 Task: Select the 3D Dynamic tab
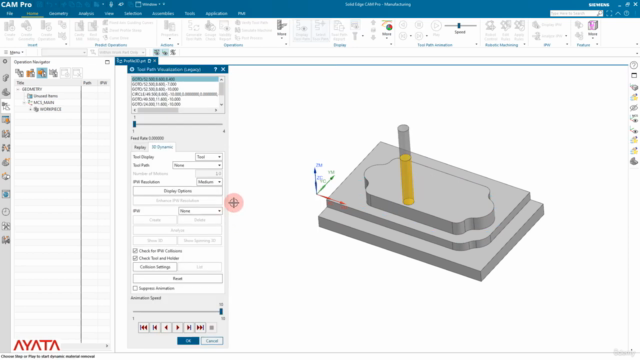point(162,147)
